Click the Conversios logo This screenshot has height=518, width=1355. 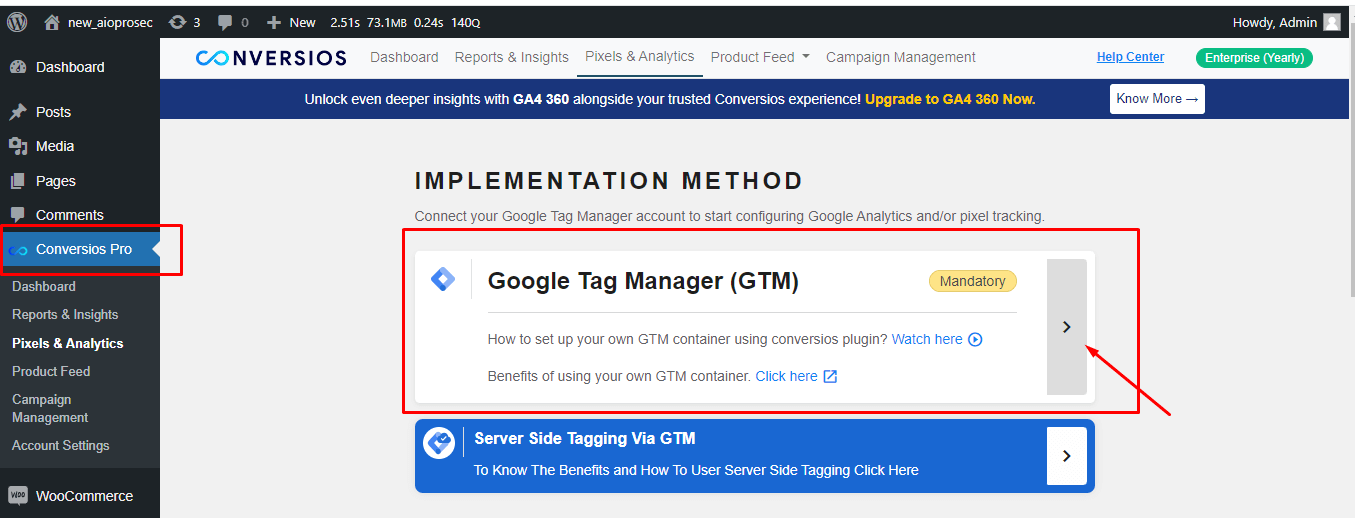point(271,58)
